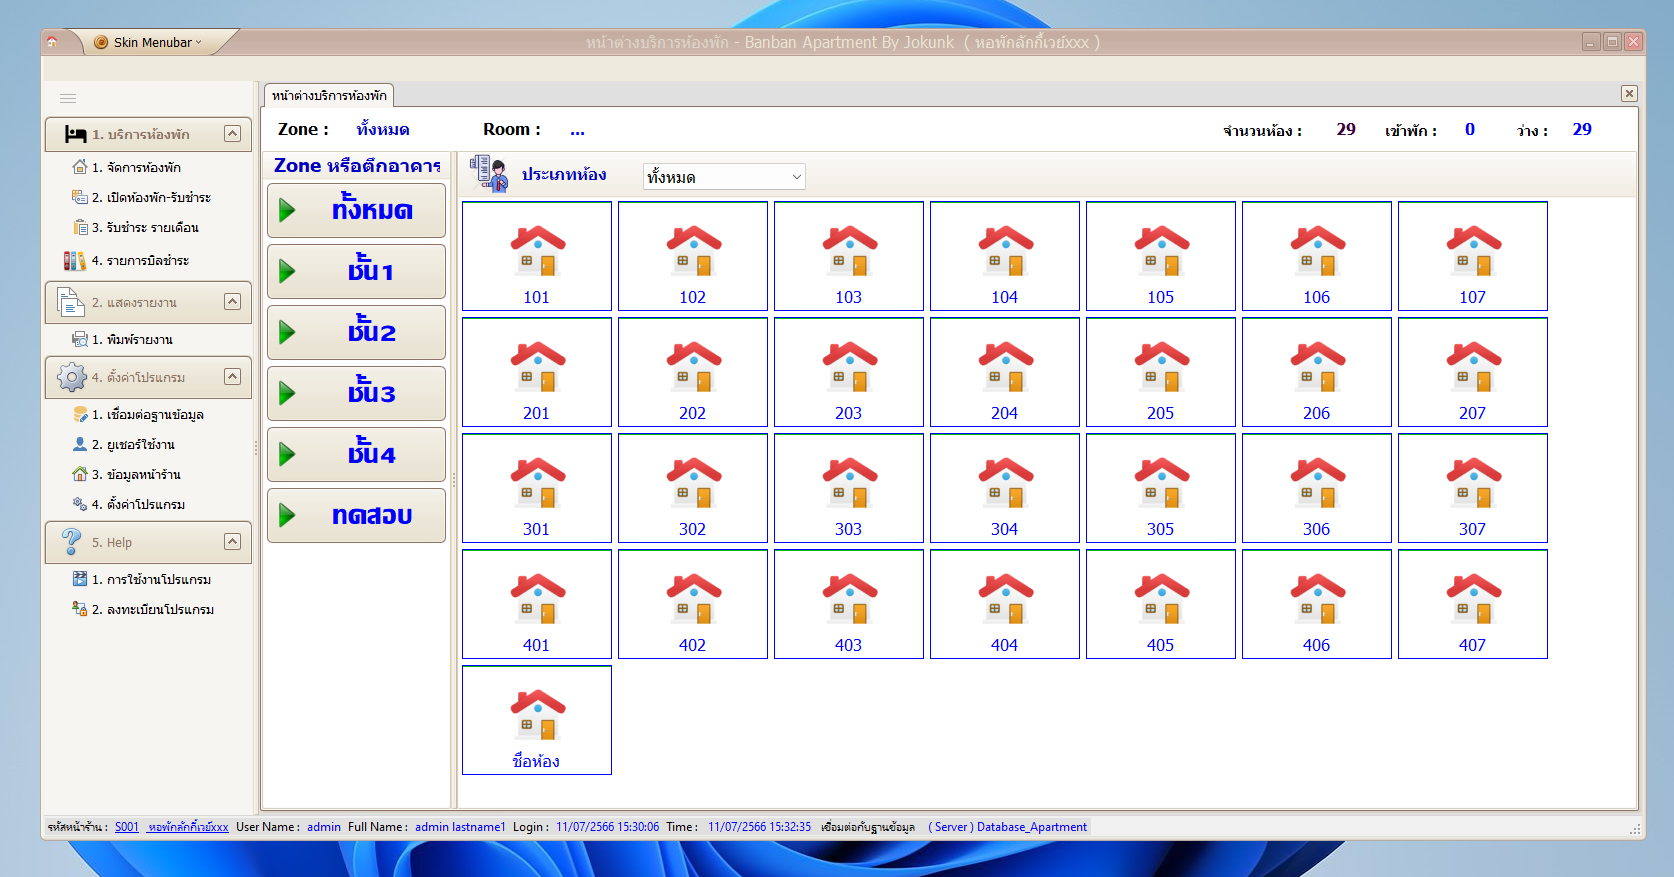This screenshot has width=1674, height=877.
Task: Click the gear icon of ตั้งค่าโปรแกรม
Action: (x=72, y=377)
